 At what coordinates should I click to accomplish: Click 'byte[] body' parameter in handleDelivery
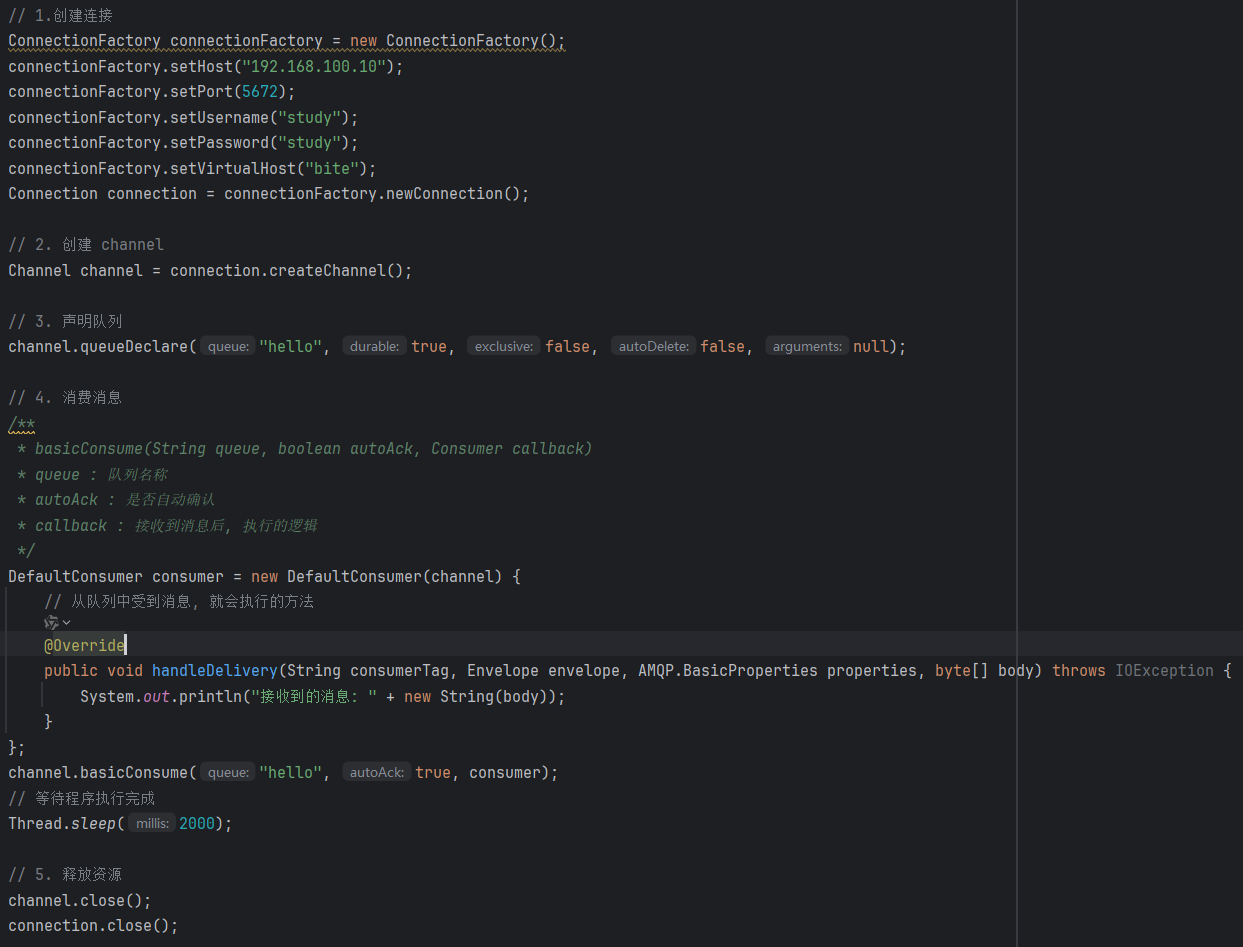click(x=984, y=671)
